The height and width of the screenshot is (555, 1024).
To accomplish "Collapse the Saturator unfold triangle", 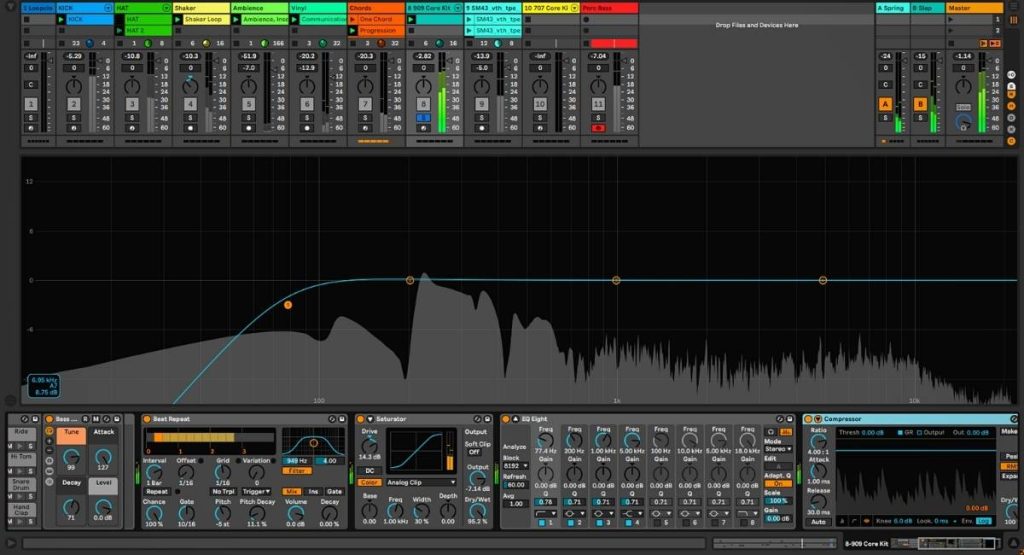I will click(x=370, y=419).
